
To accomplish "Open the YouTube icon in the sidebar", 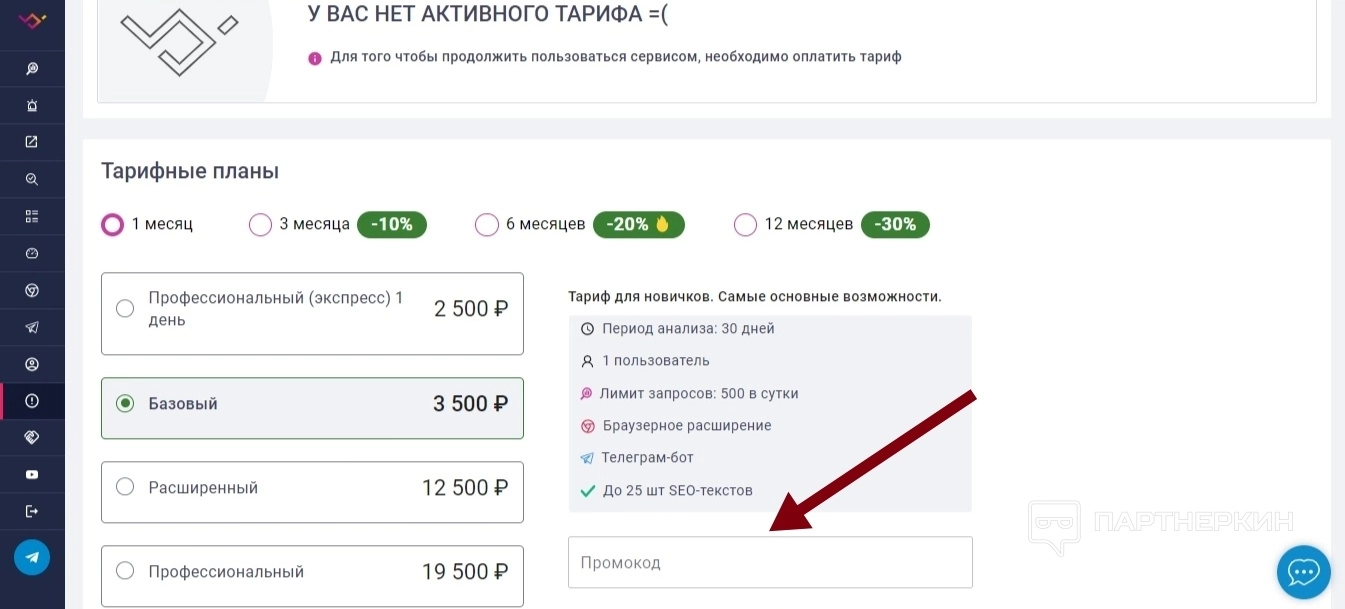I will coord(32,475).
